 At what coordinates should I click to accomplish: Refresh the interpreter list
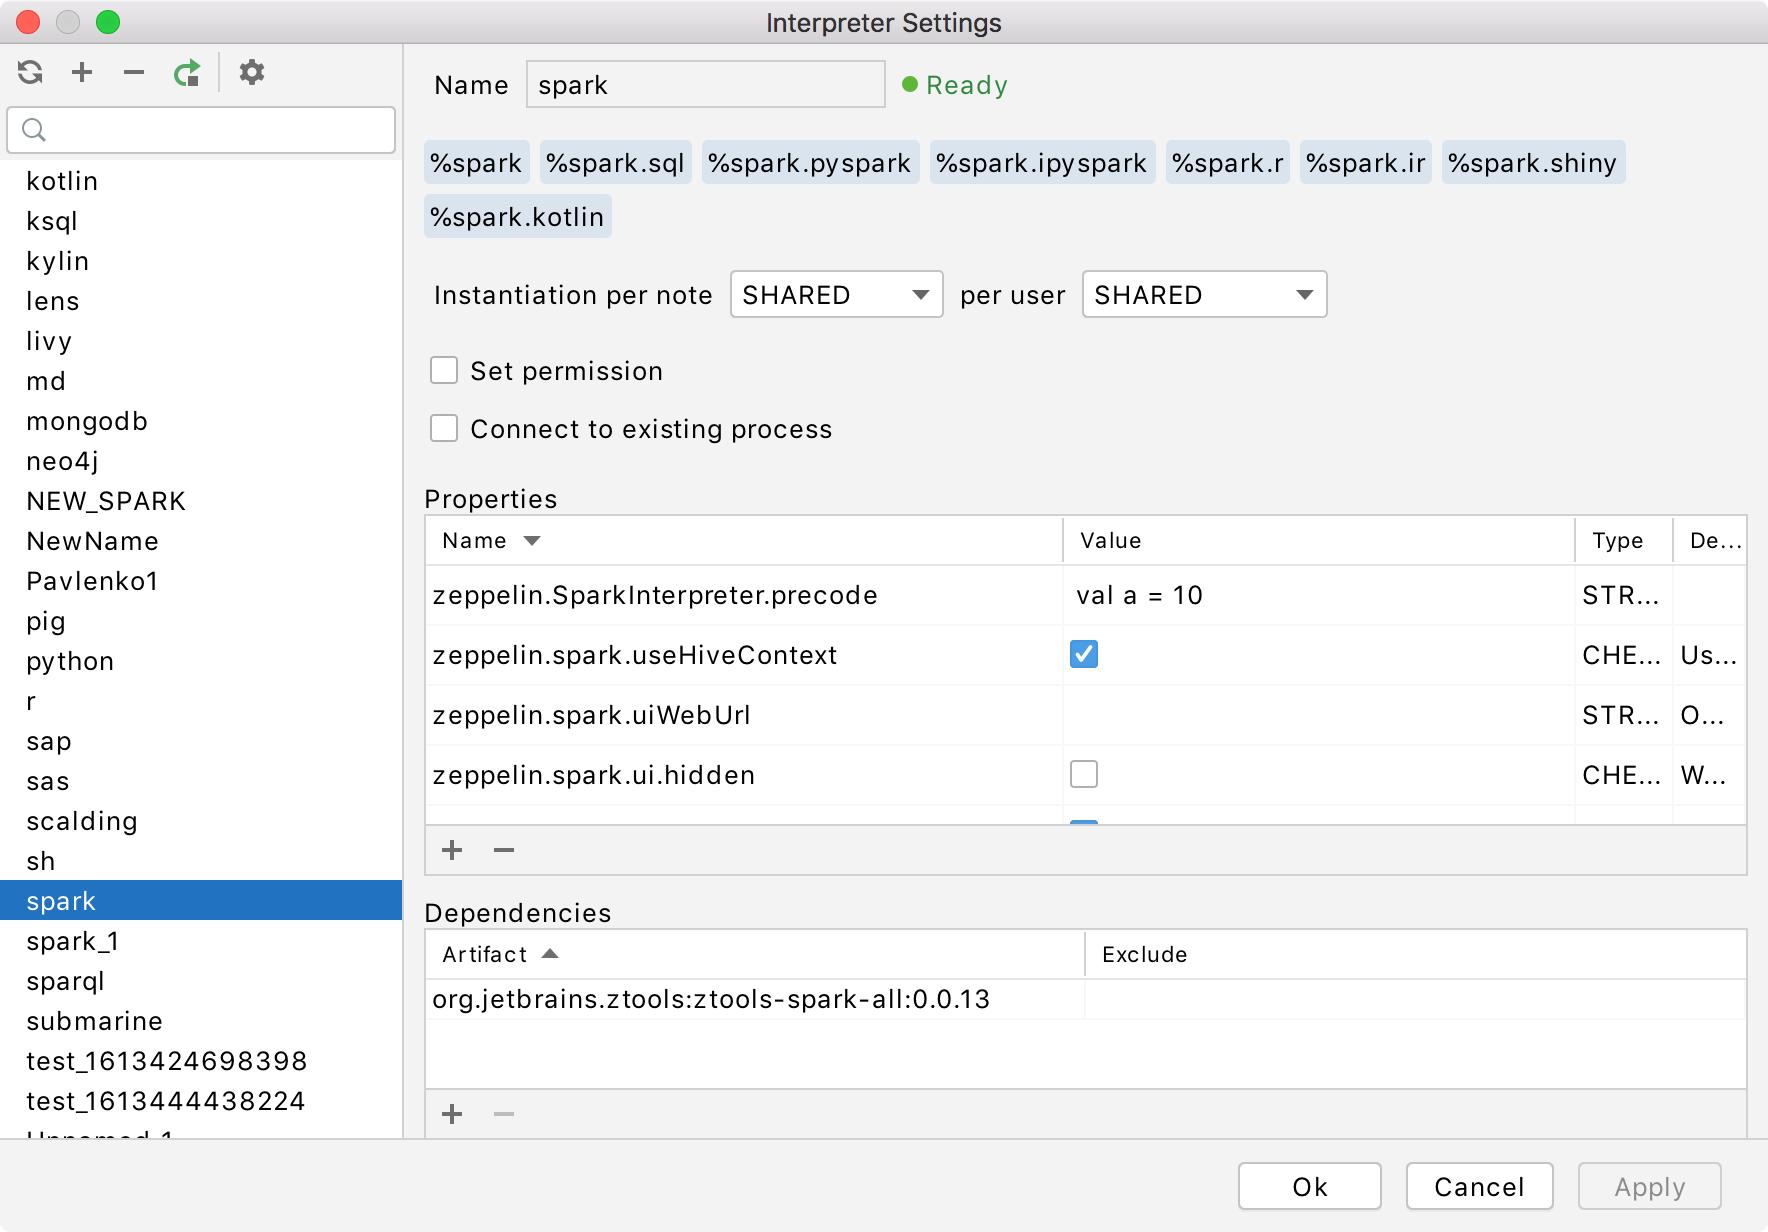[x=29, y=72]
